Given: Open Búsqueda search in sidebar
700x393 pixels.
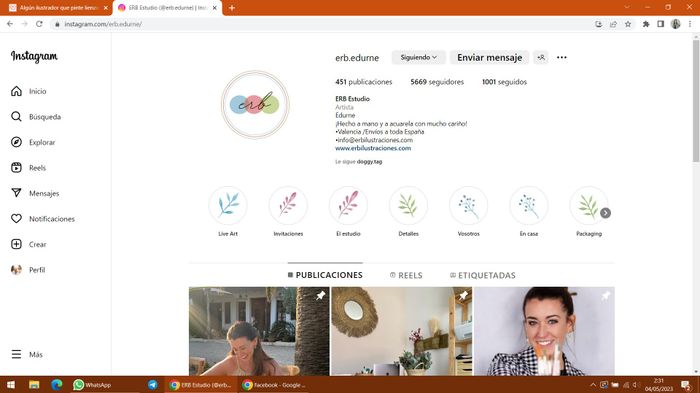Looking at the screenshot, I should pos(36,117).
